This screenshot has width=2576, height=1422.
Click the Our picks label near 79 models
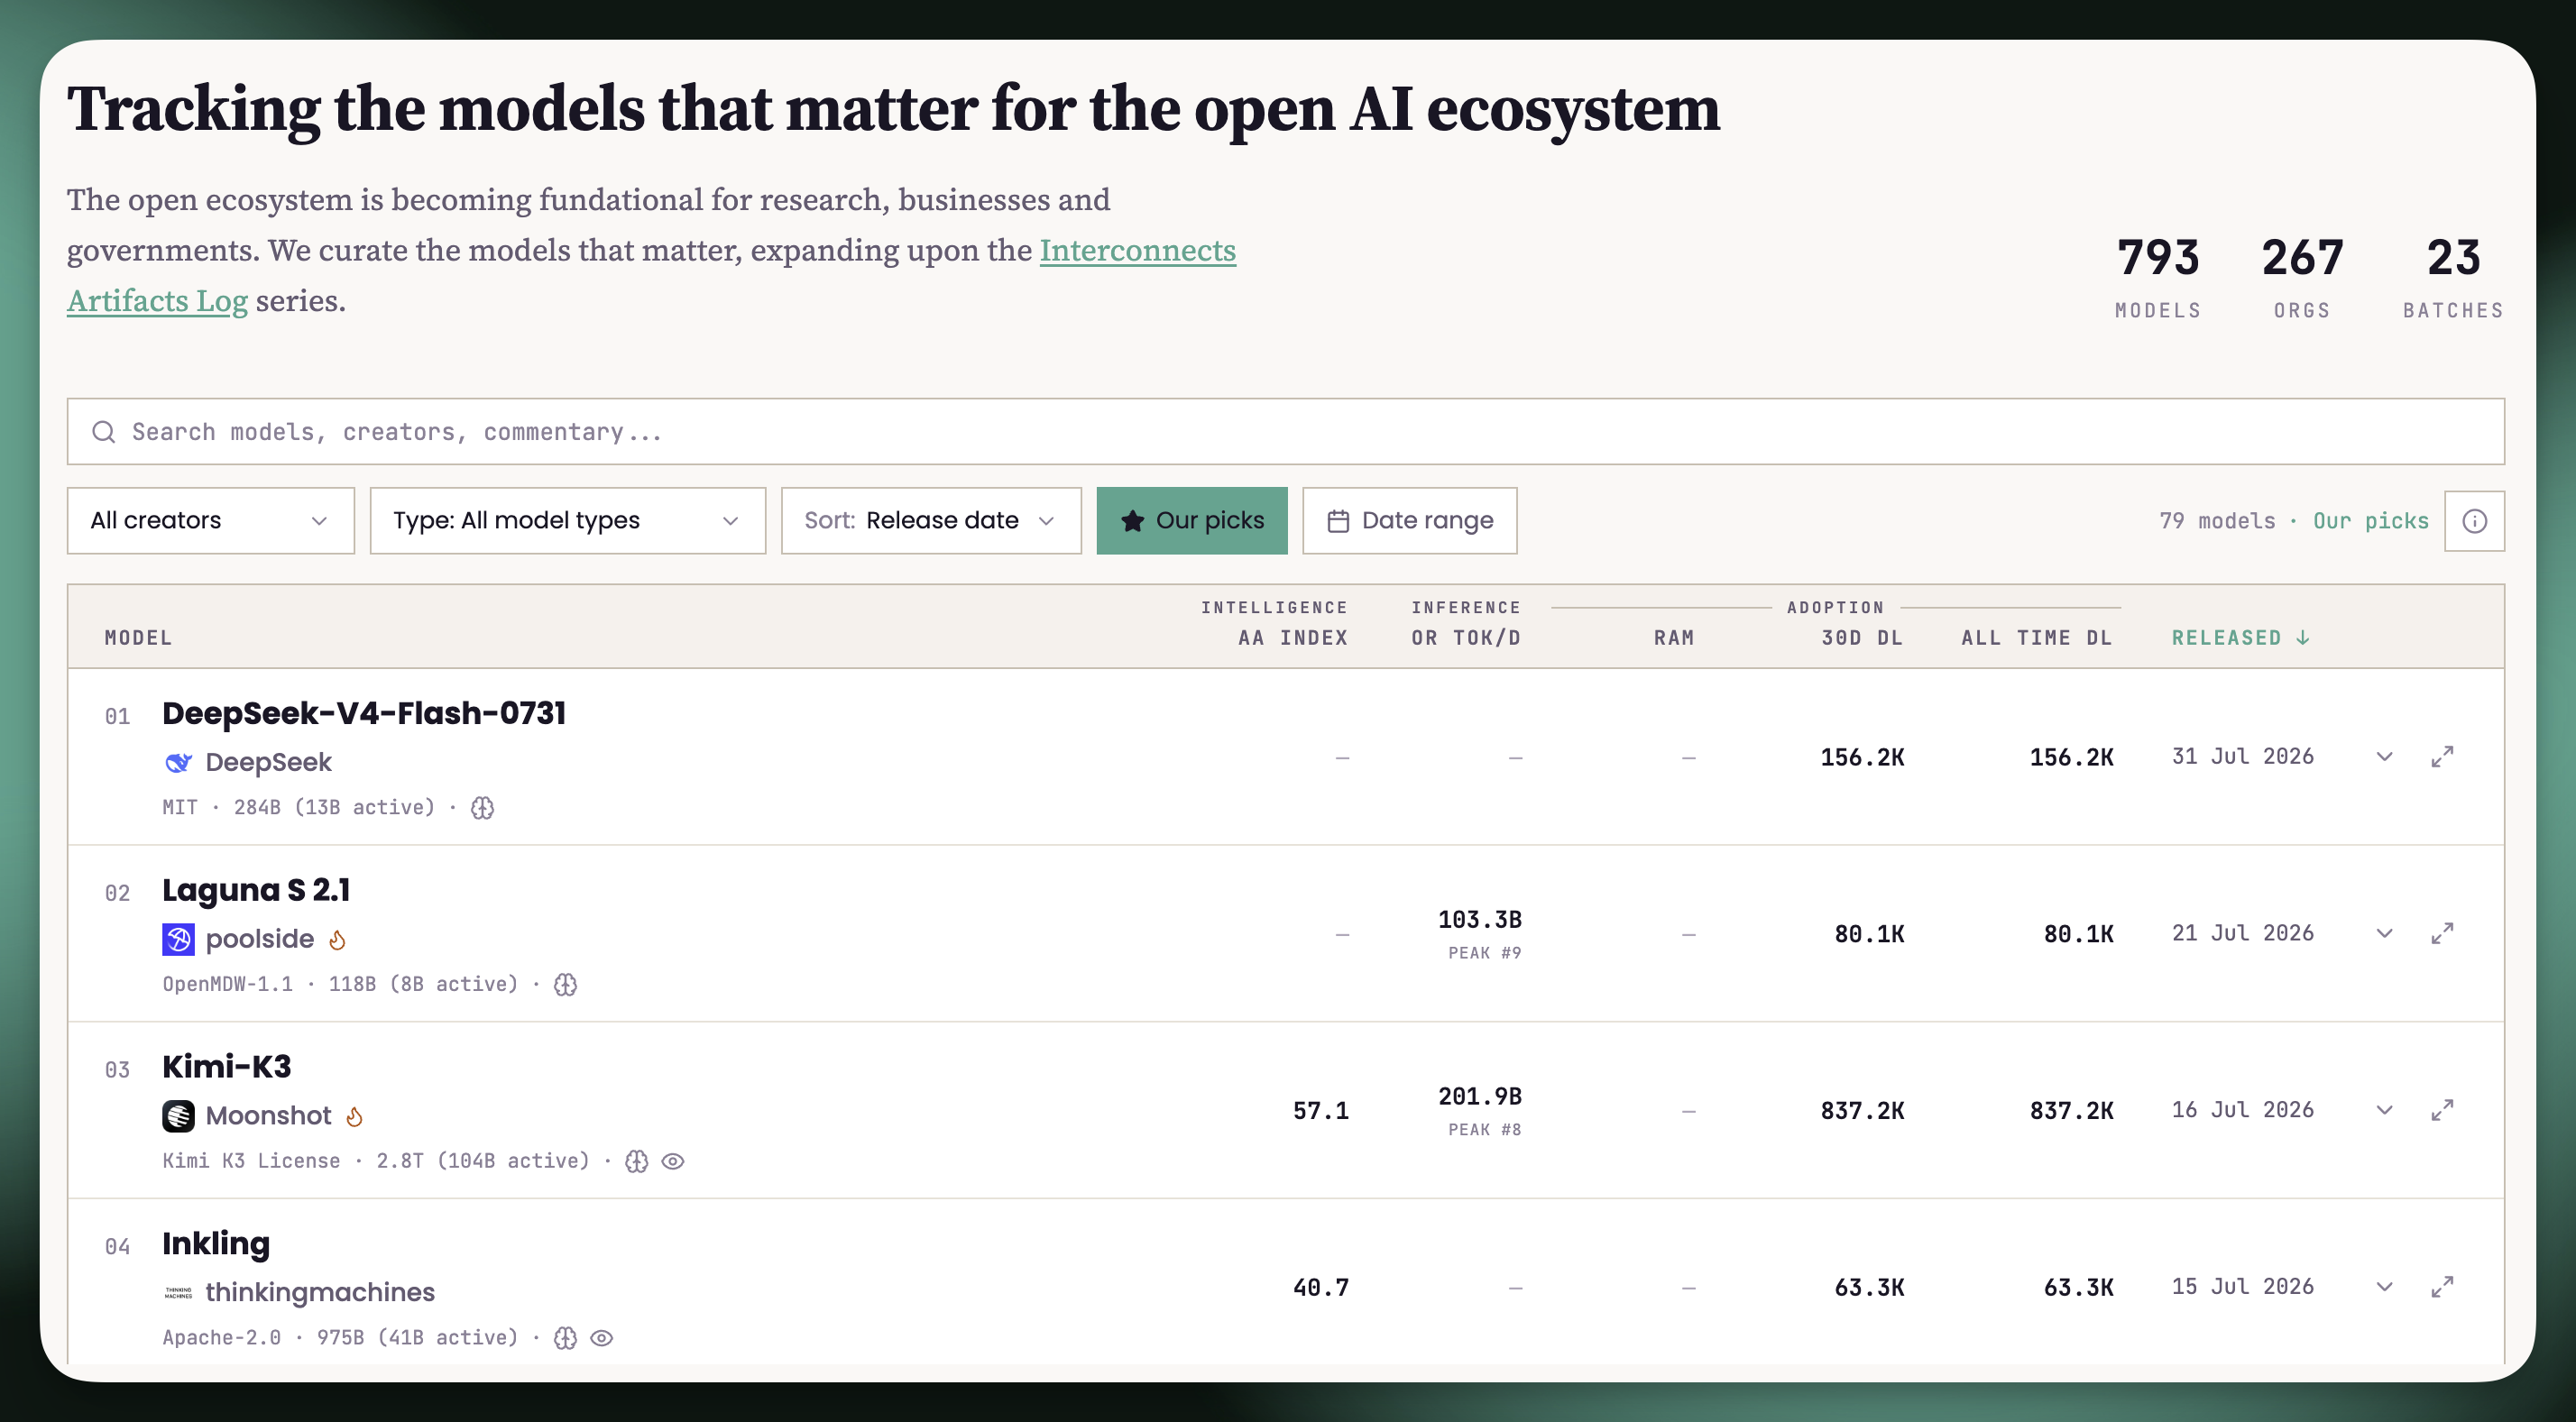pos(2370,521)
